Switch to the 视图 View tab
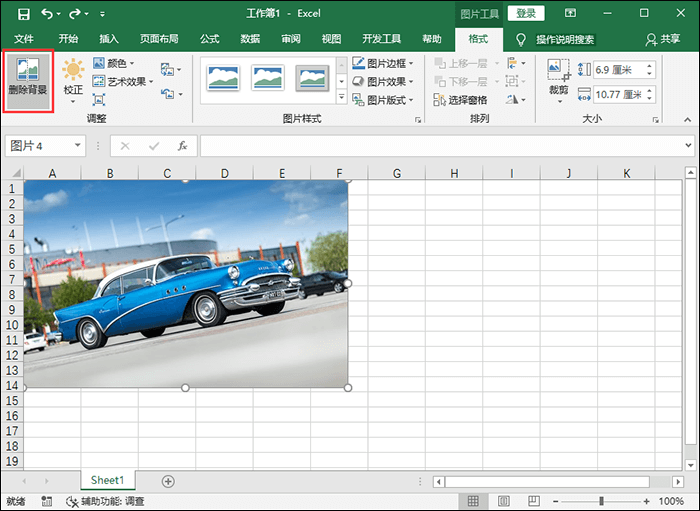The height and width of the screenshot is (511, 700). 331,39
